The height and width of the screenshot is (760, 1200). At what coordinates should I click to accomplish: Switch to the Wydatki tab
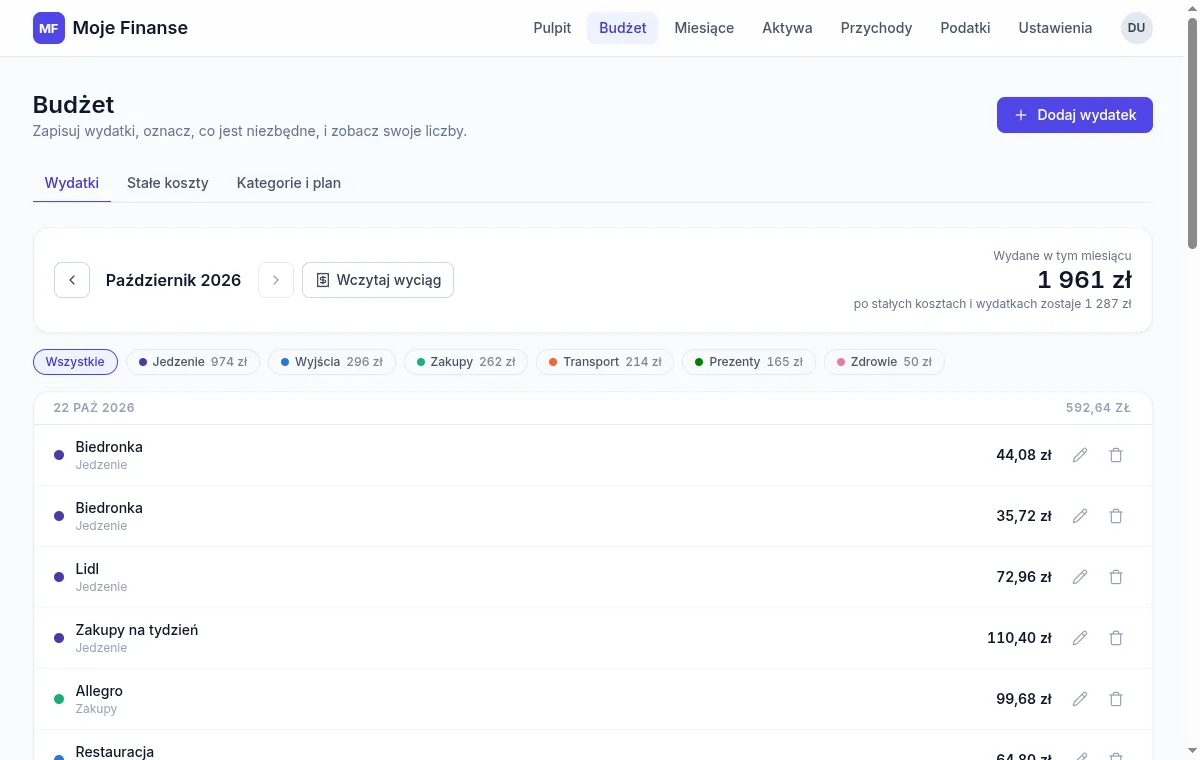coord(72,183)
